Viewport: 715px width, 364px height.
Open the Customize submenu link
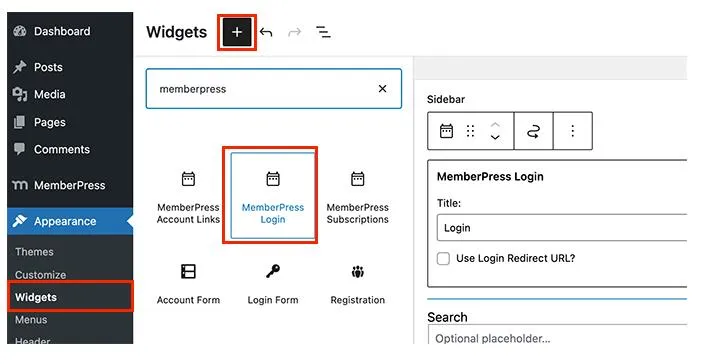[41, 275]
